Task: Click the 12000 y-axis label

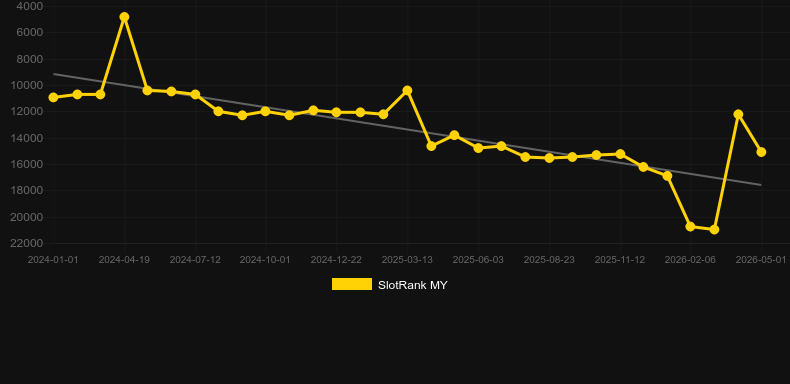Action: point(27,112)
